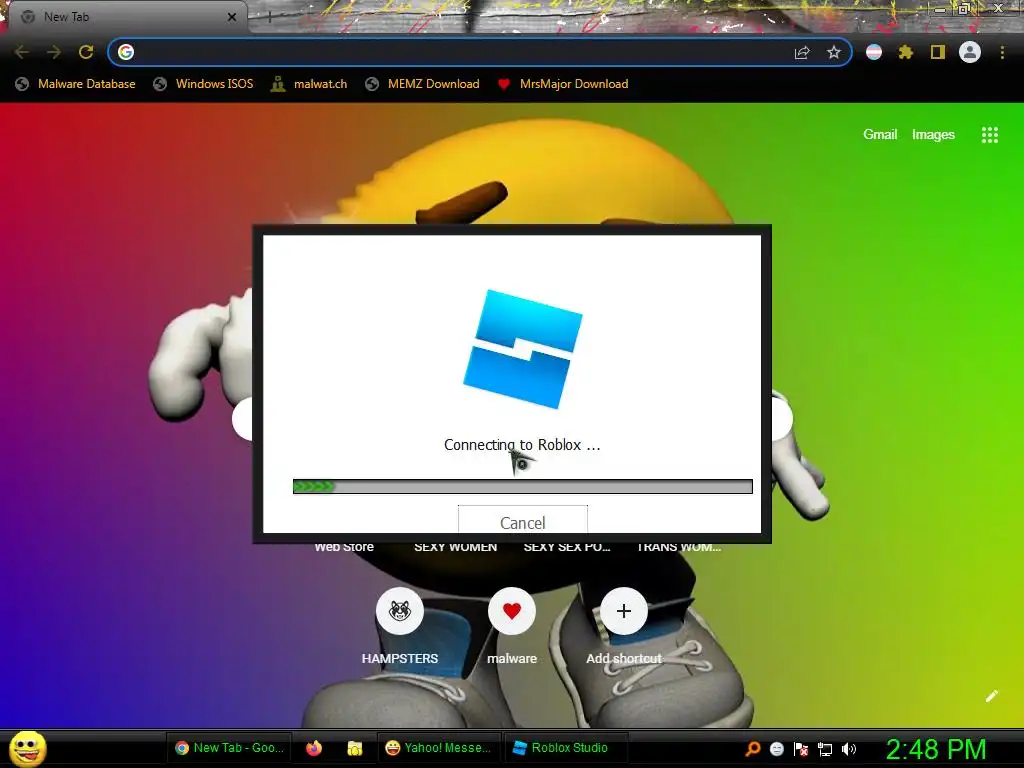Open network tray icon

click(x=825, y=749)
